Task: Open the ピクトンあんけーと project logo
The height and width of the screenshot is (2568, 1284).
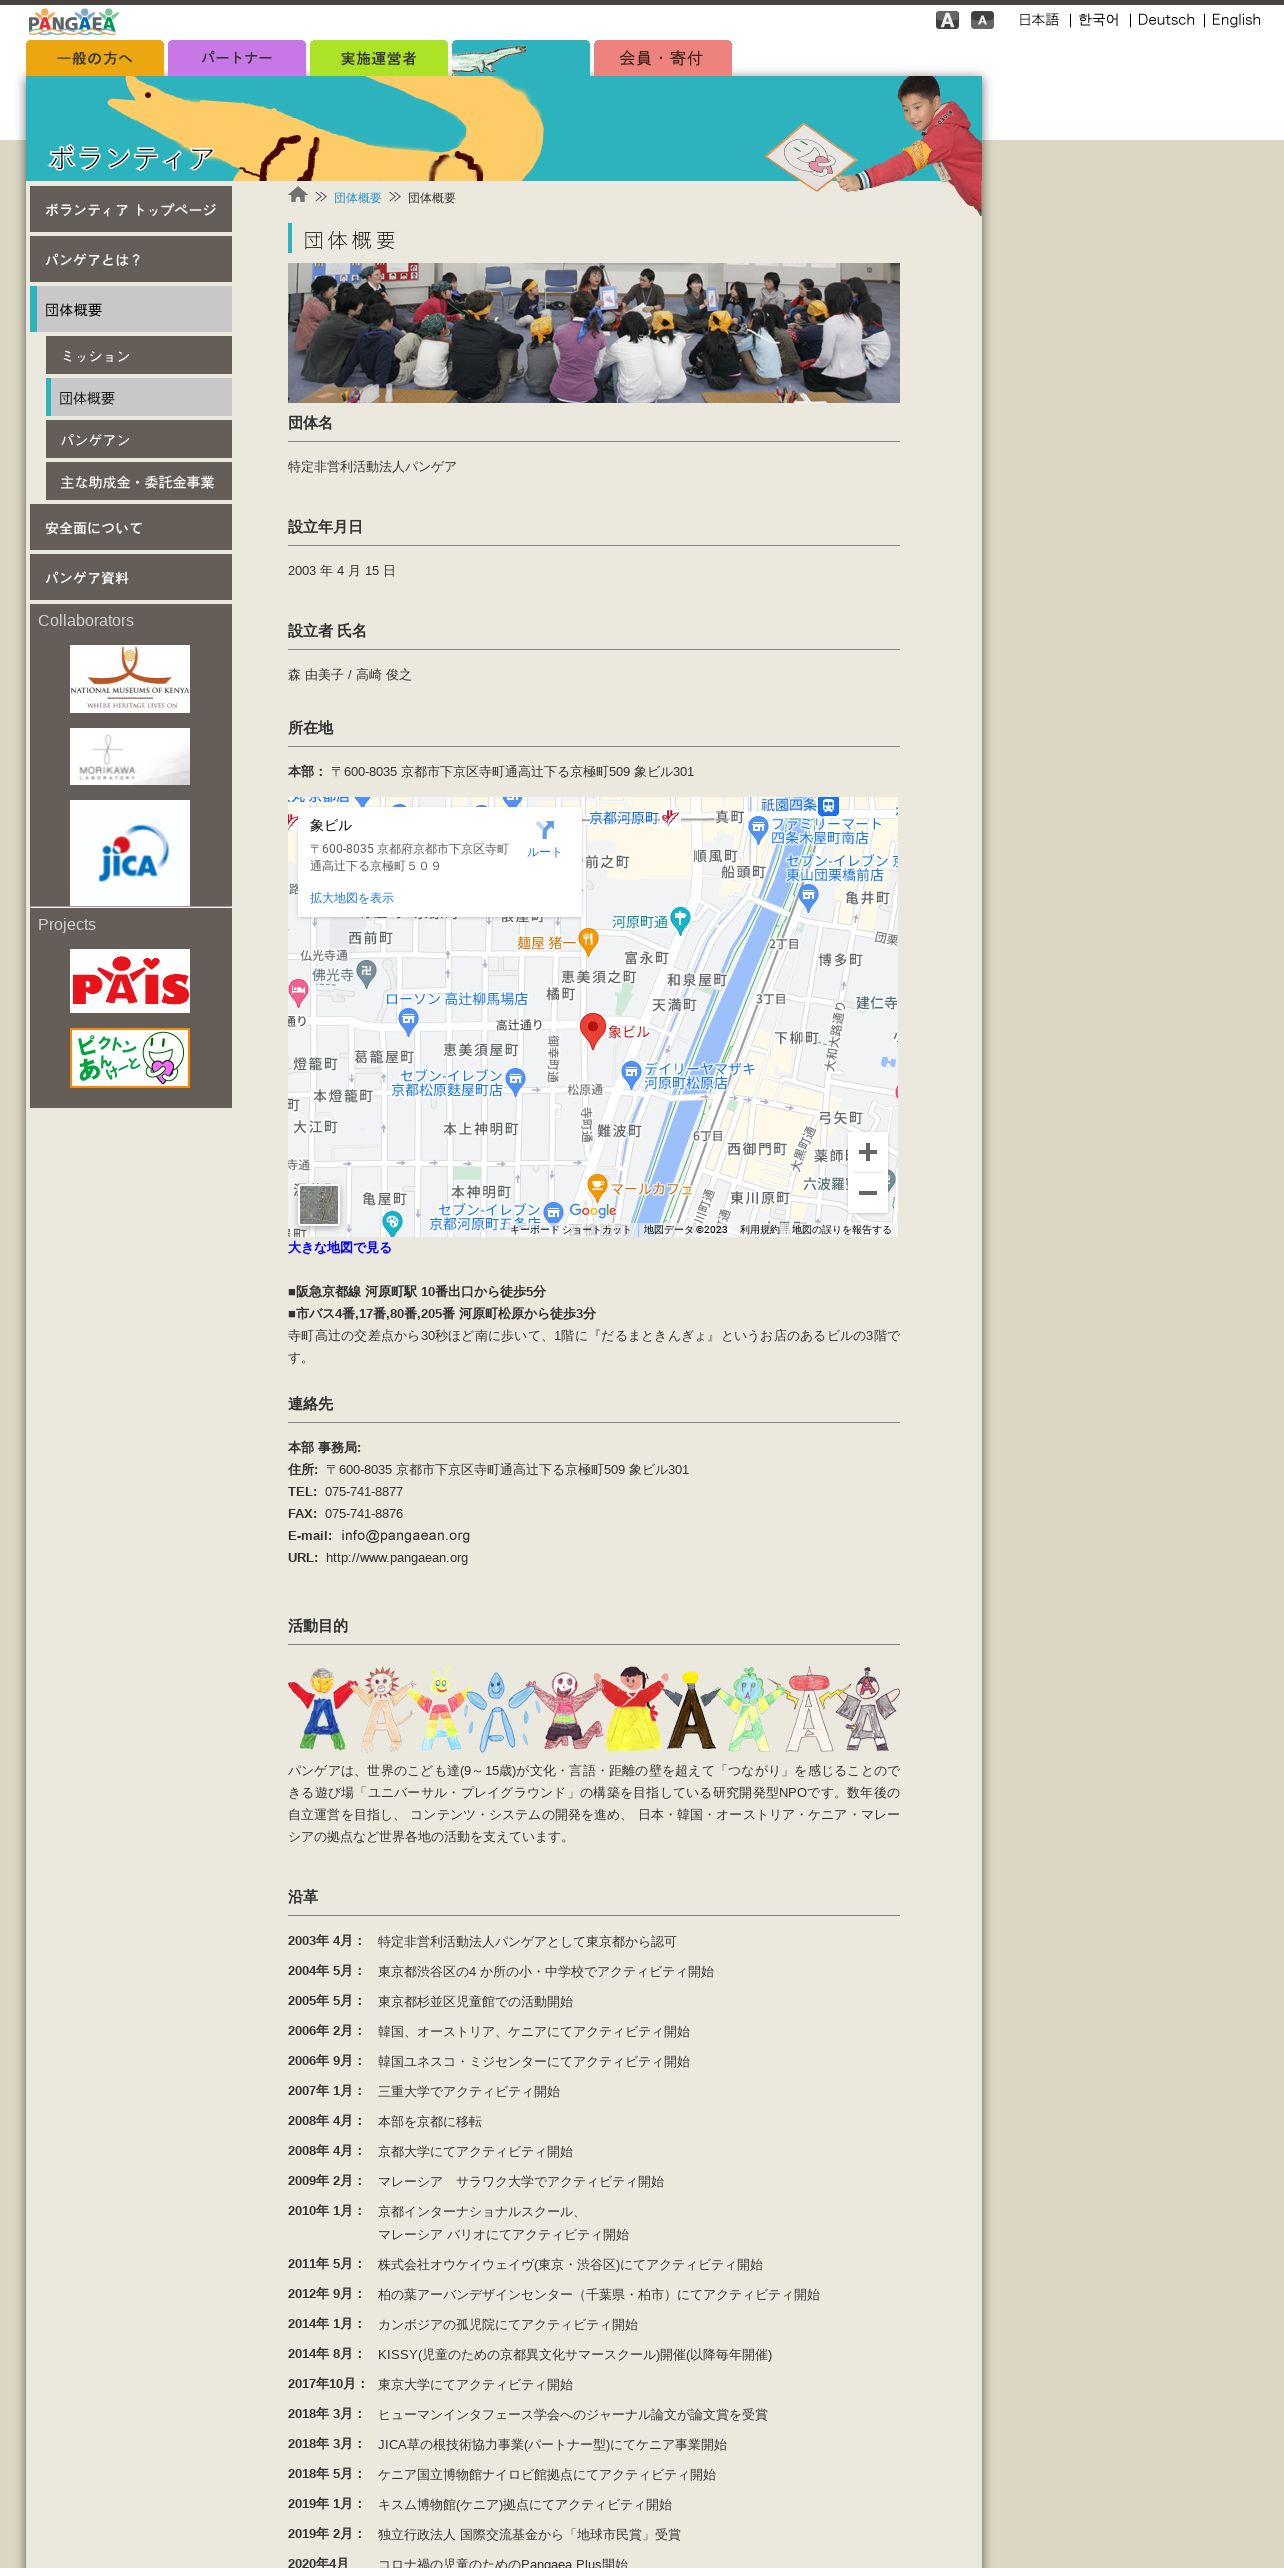Action: [130, 1058]
